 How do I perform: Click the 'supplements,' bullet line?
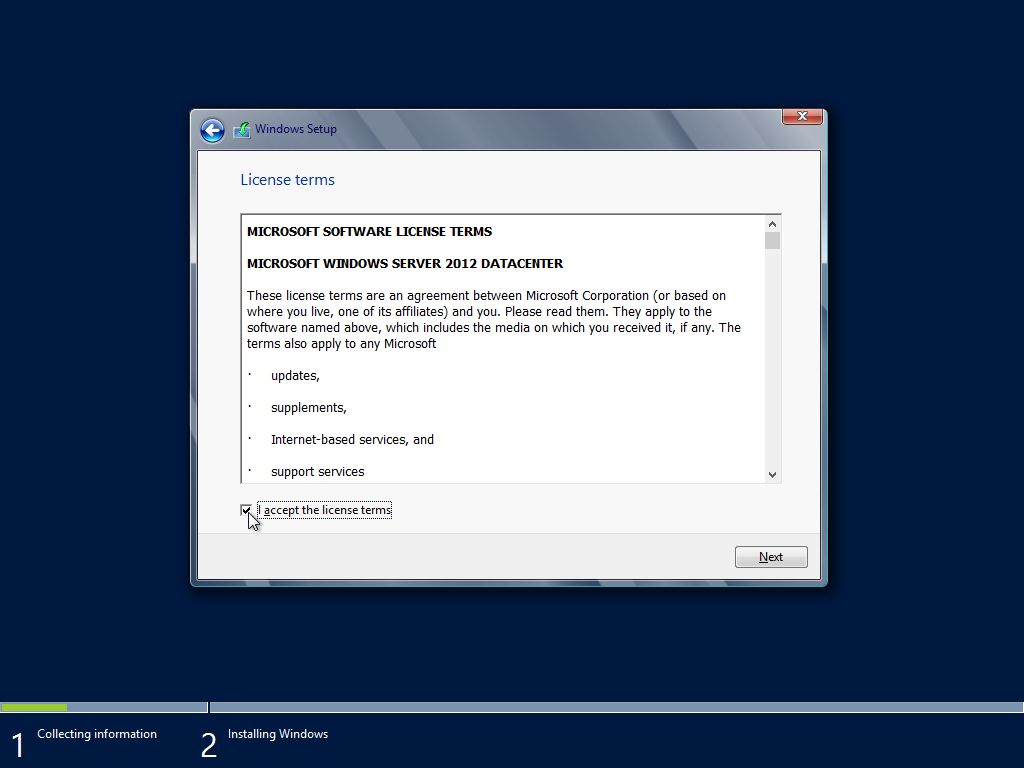point(309,408)
